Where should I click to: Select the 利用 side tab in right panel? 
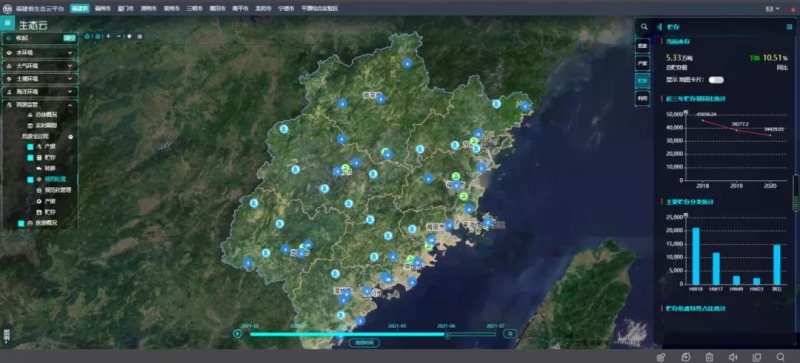[642, 98]
